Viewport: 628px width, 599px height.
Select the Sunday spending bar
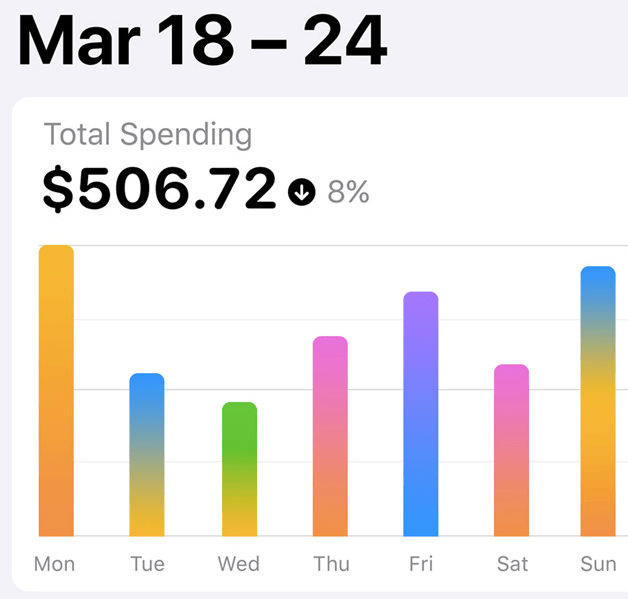[598, 401]
